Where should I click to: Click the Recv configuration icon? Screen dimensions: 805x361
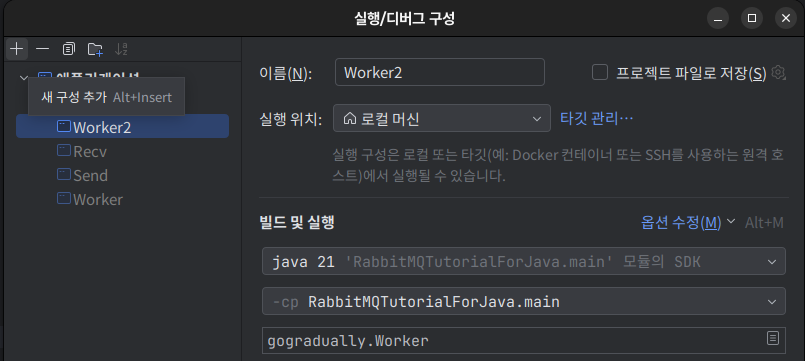(64, 150)
